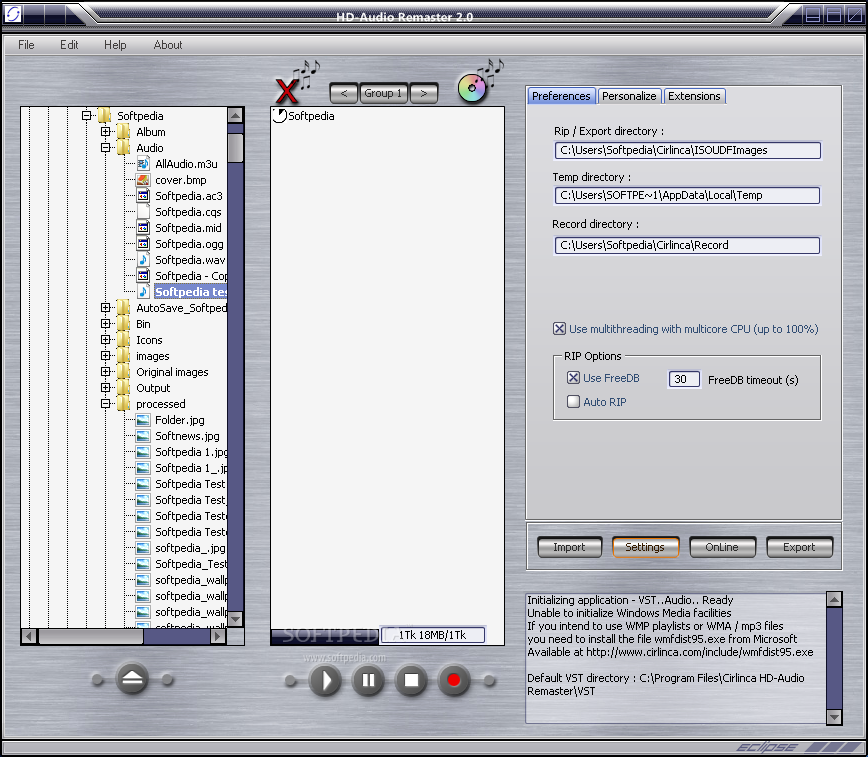
Task: Click the Bin folder icon
Action: [123, 324]
